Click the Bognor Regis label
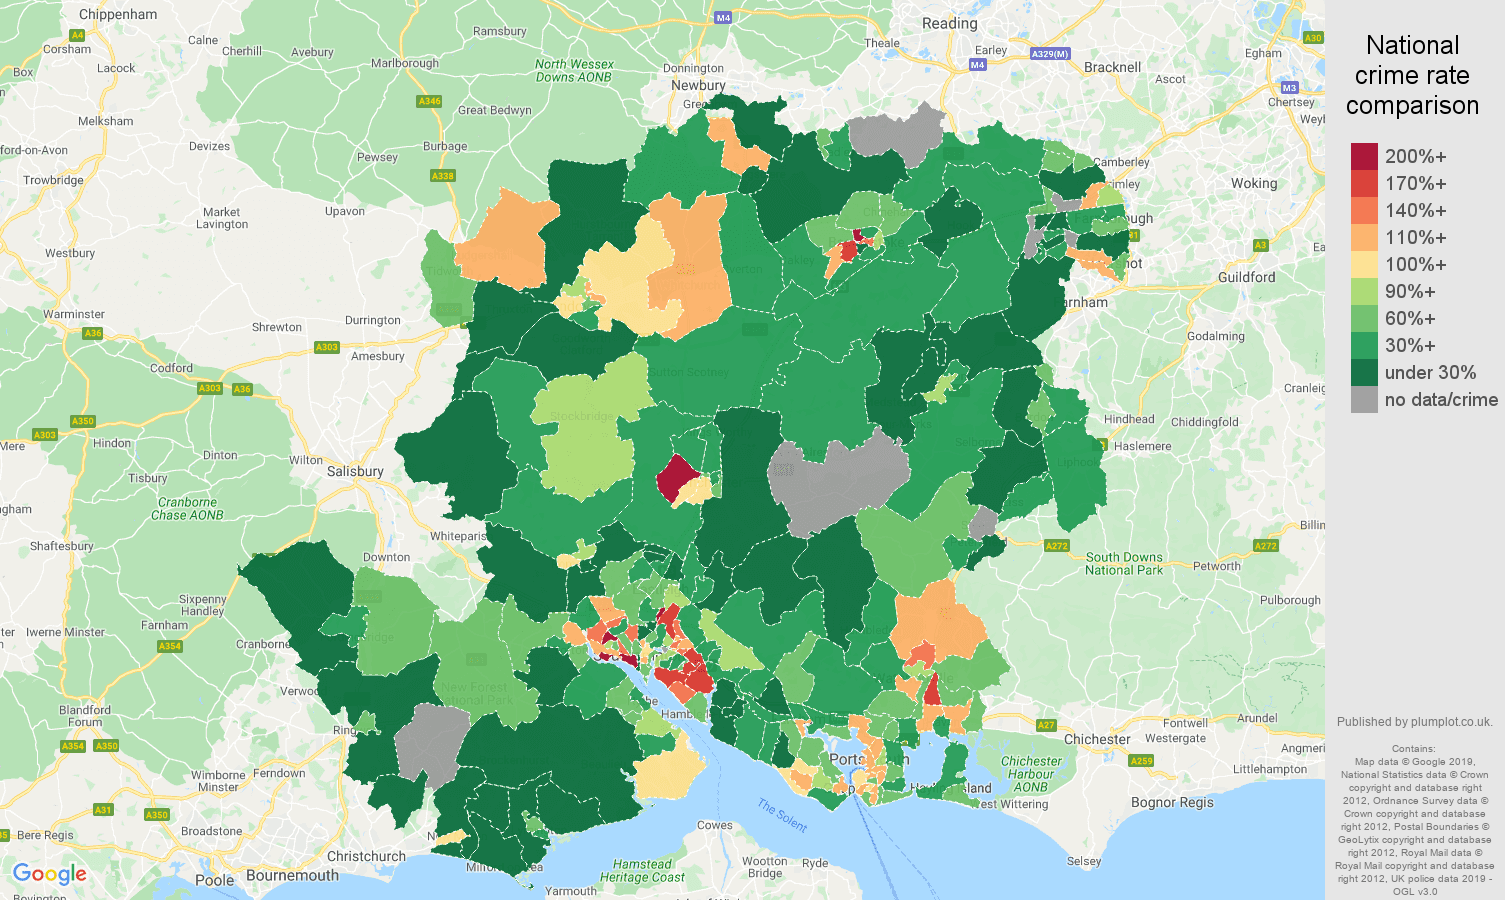Screen dimensions: 1505x900 (1172, 802)
